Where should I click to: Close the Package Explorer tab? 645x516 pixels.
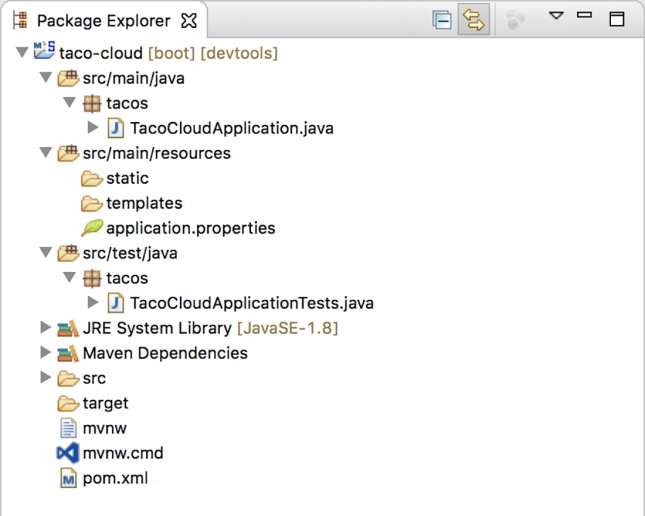pyautogui.click(x=189, y=21)
